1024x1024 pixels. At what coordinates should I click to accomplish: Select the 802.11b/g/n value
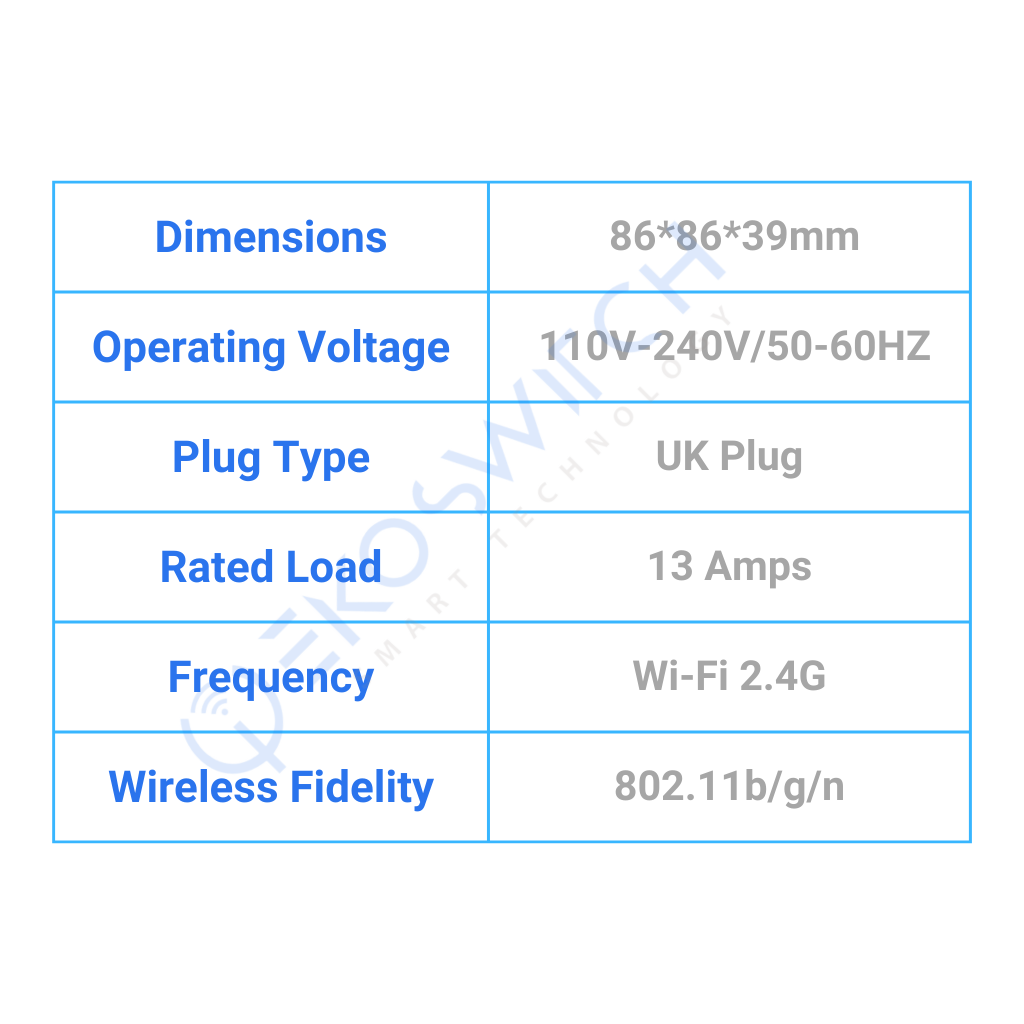pyautogui.click(x=729, y=786)
